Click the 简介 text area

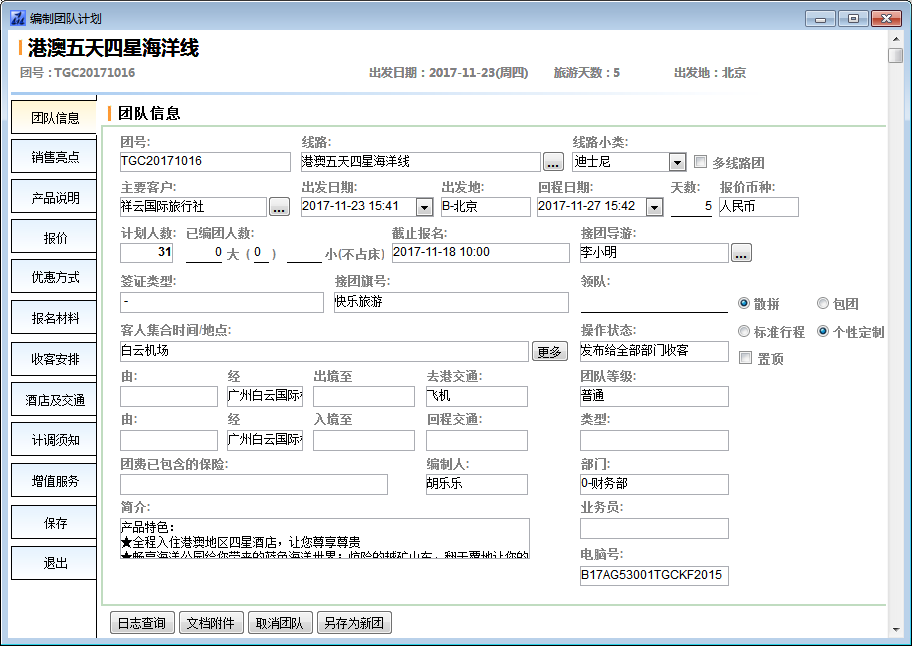(x=325, y=539)
